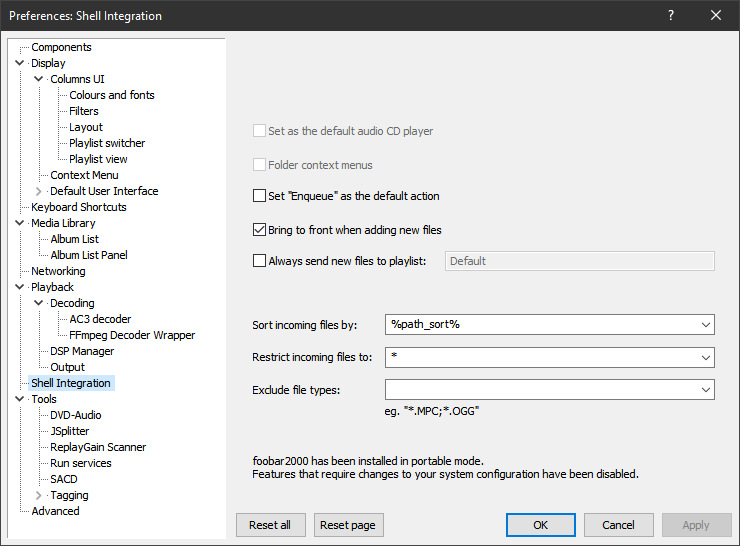Collapse the Display tree node

click(20, 63)
